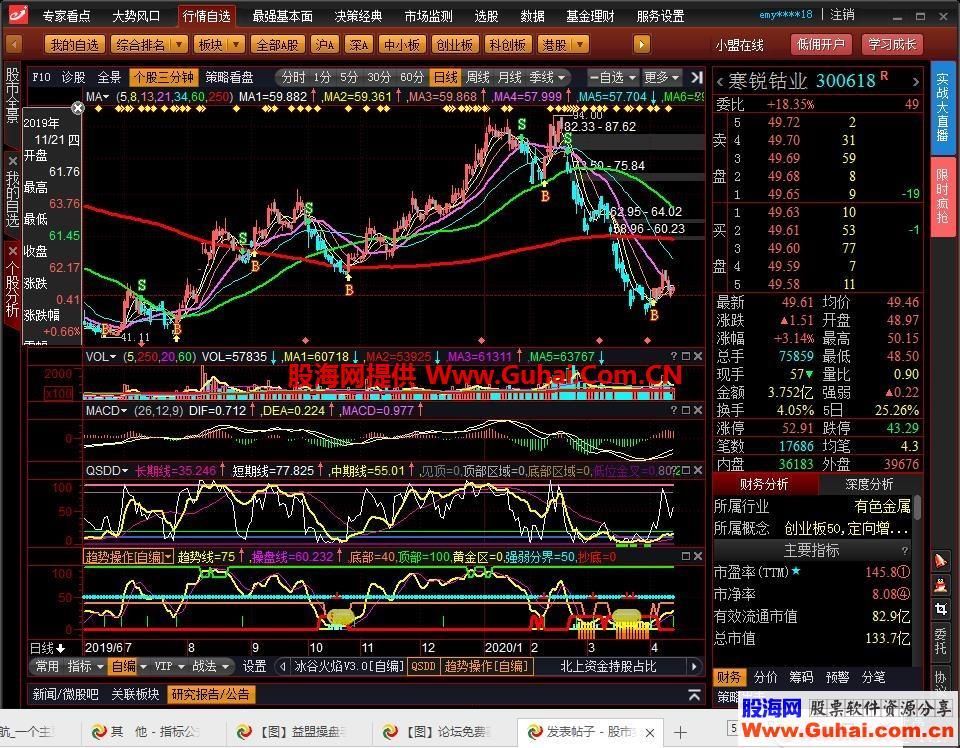Screen dimensions: 960x748
Task: Open help for MACD indicator pane
Action: coord(673,410)
